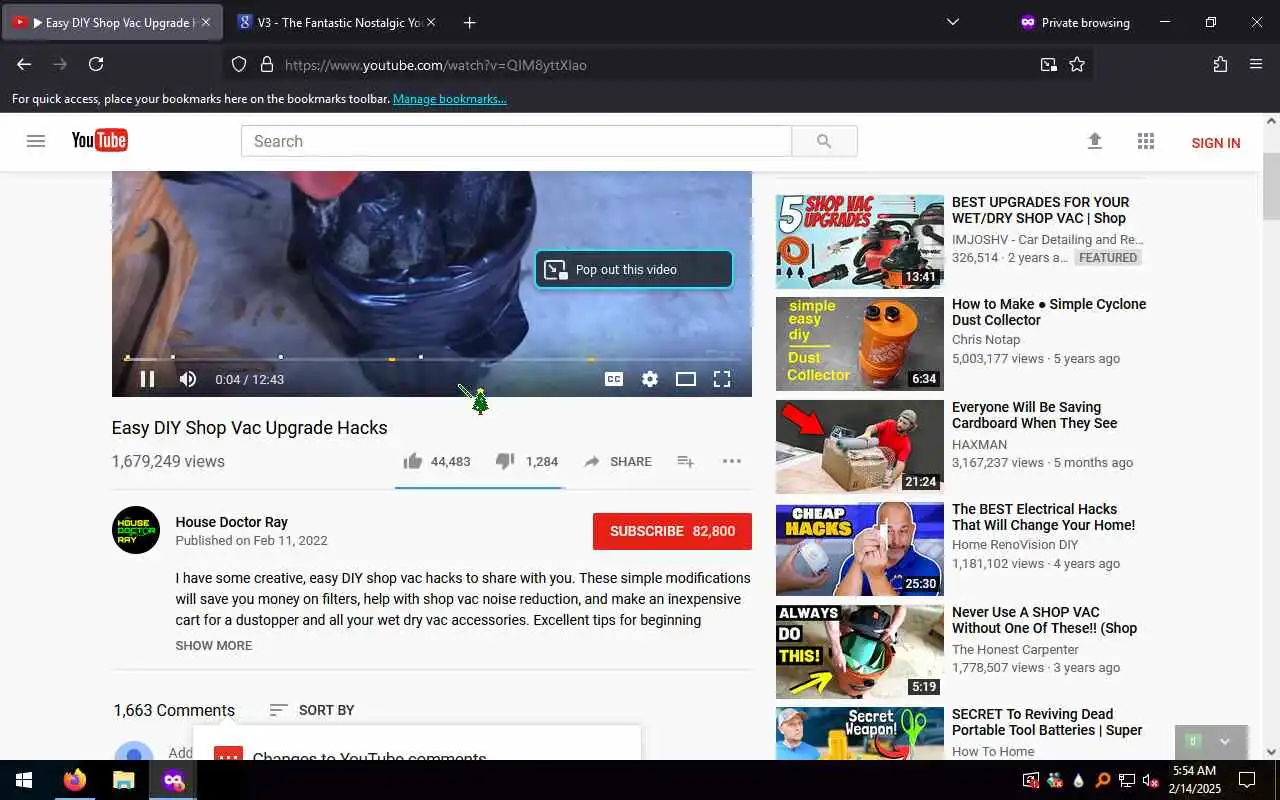1280x800 pixels.
Task: Open the House Doctor Ray channel avatar
Action: tap(136, 530)
